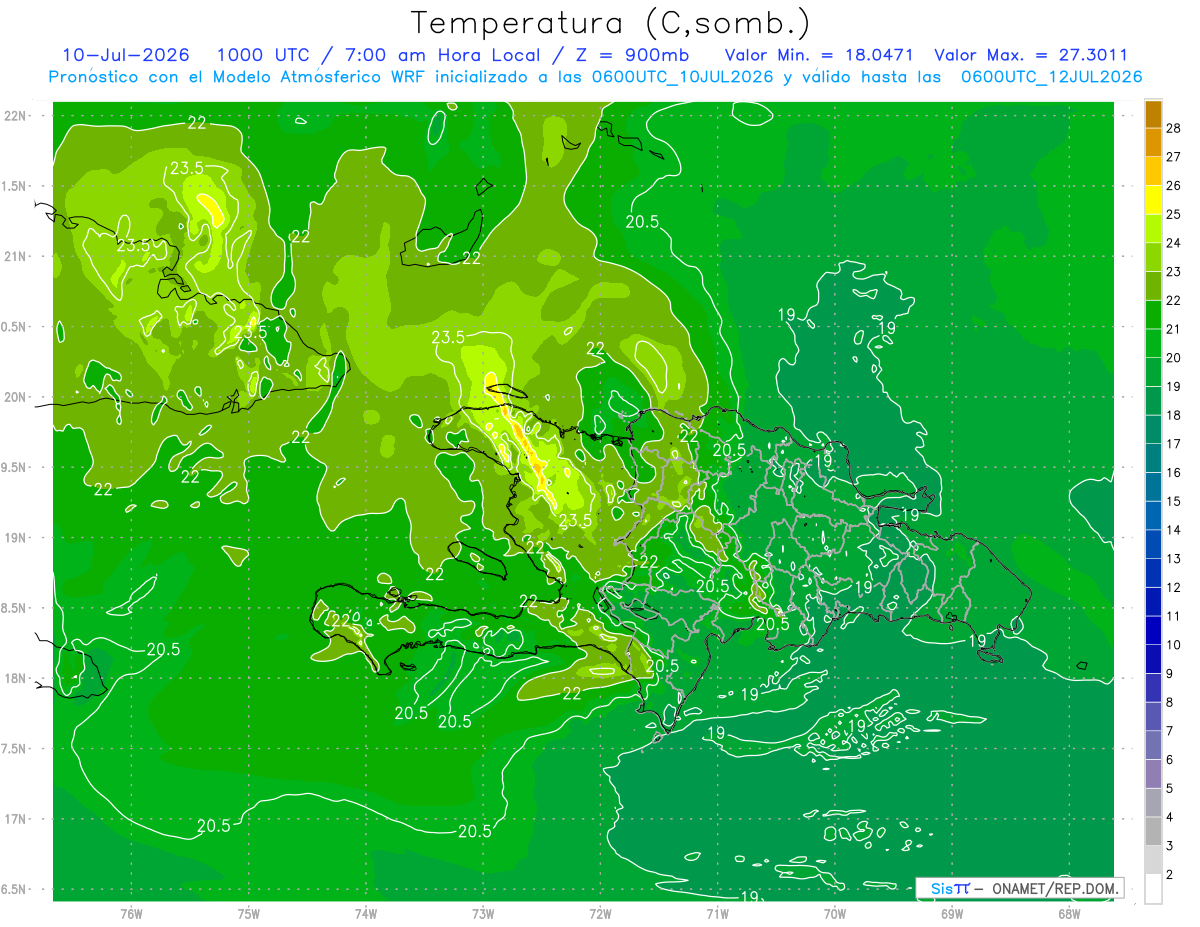
Task: Click the "68W" longitude axis label
Action: pos(1069,913)
